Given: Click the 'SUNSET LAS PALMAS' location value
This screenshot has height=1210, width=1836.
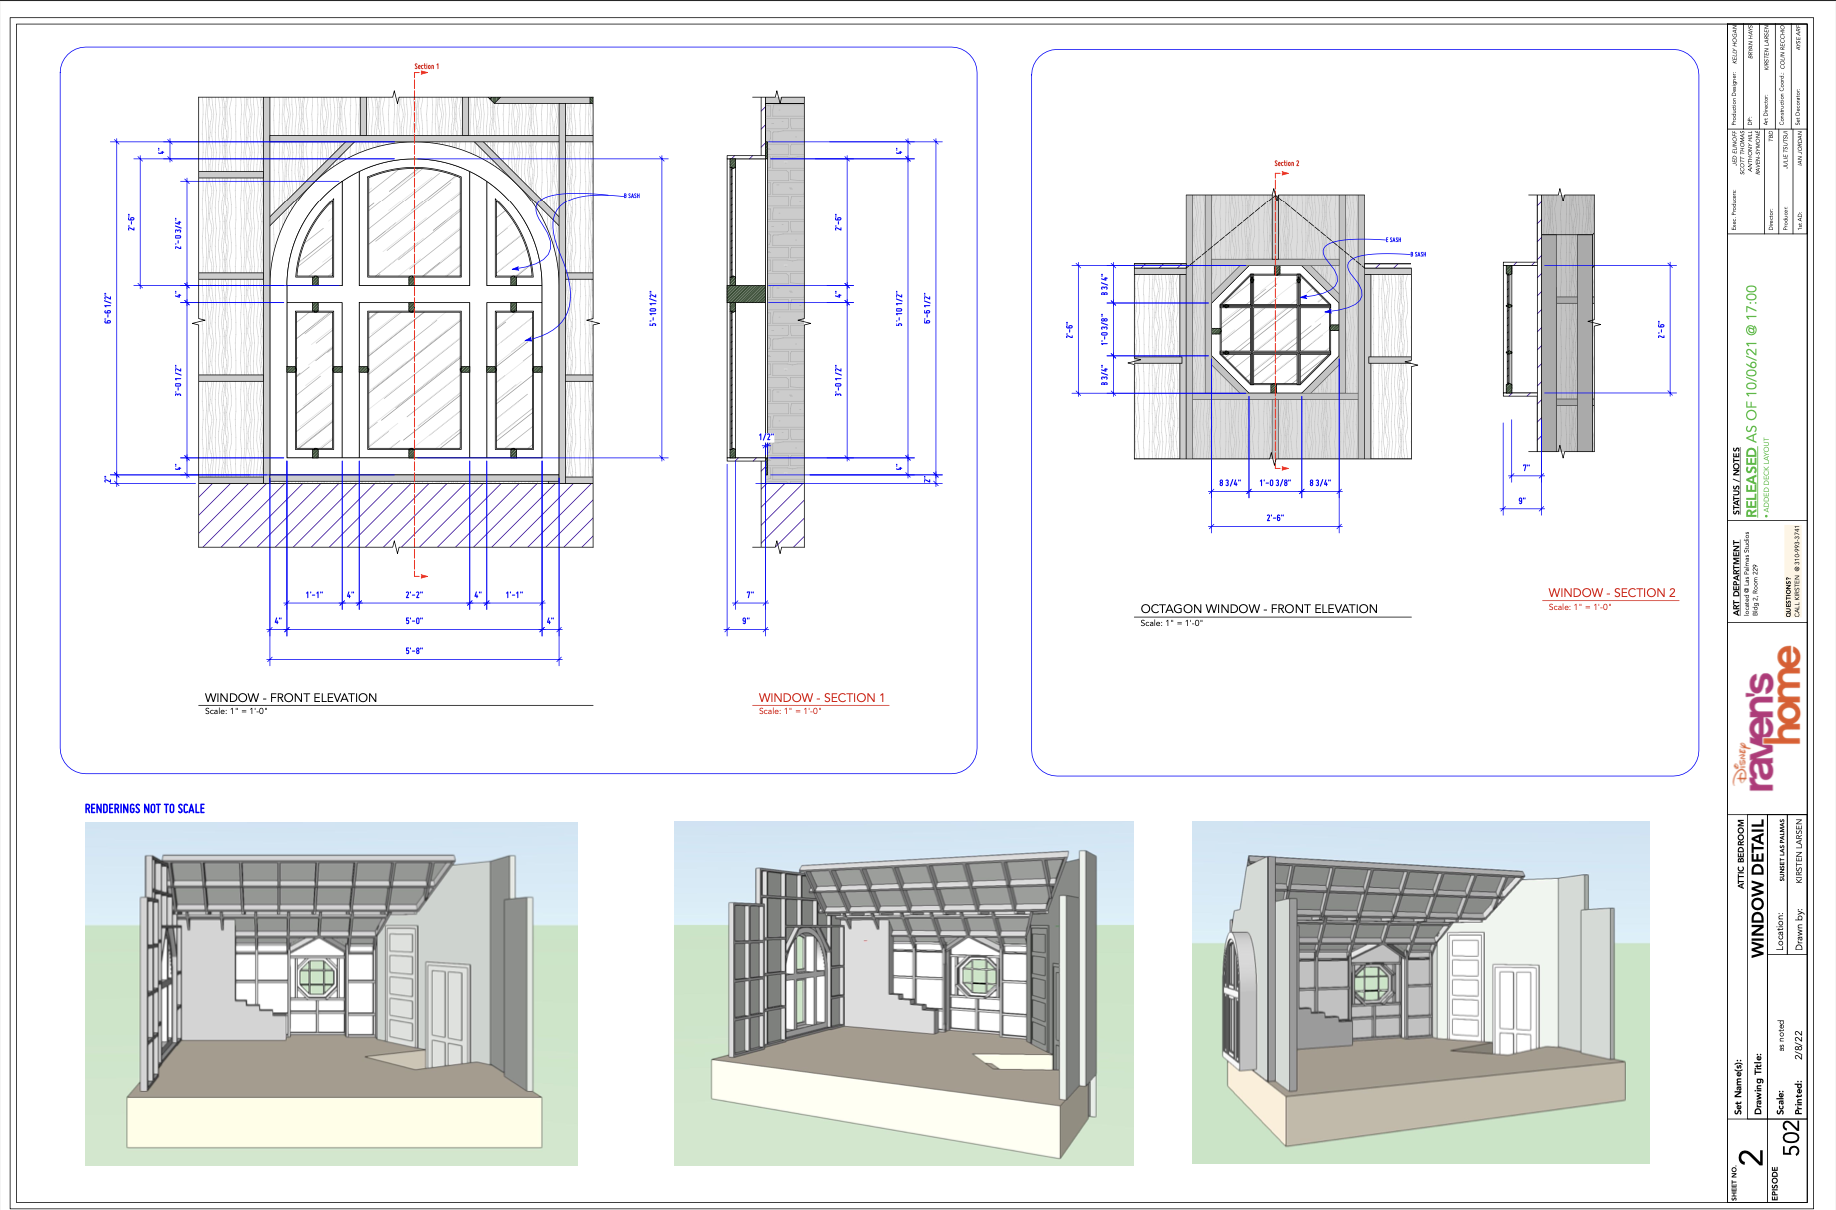Looking at the screenshot, I should (x=1782, y=851).
